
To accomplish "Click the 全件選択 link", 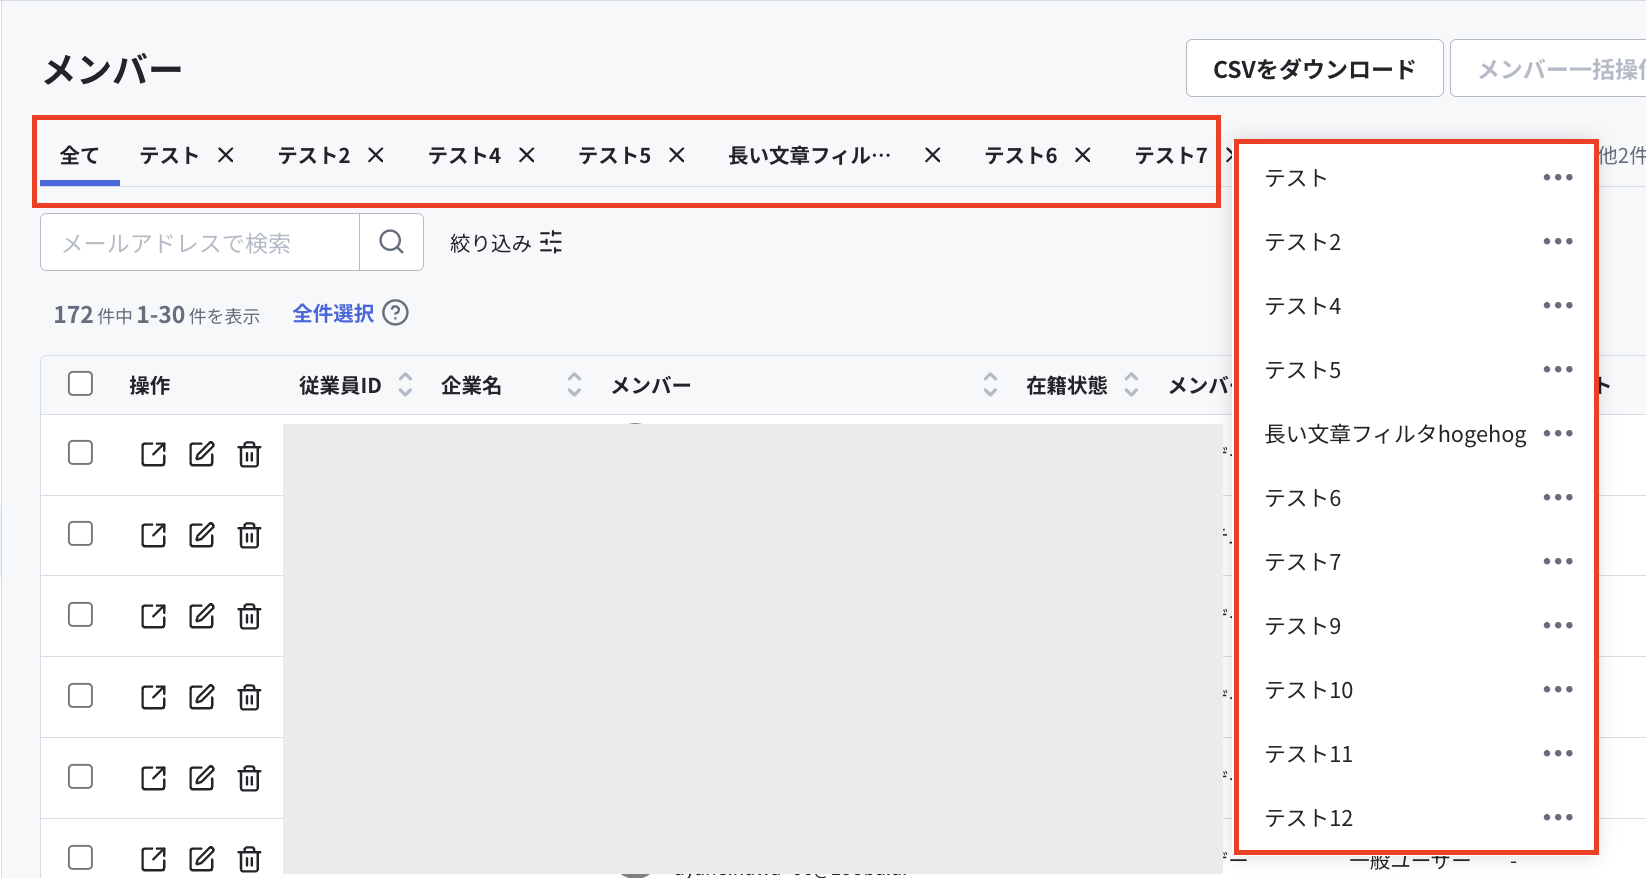I will click(333, 313).
